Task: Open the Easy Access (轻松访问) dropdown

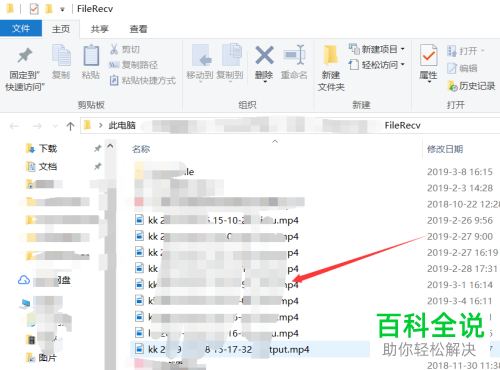Action: [x=377, y=65]
